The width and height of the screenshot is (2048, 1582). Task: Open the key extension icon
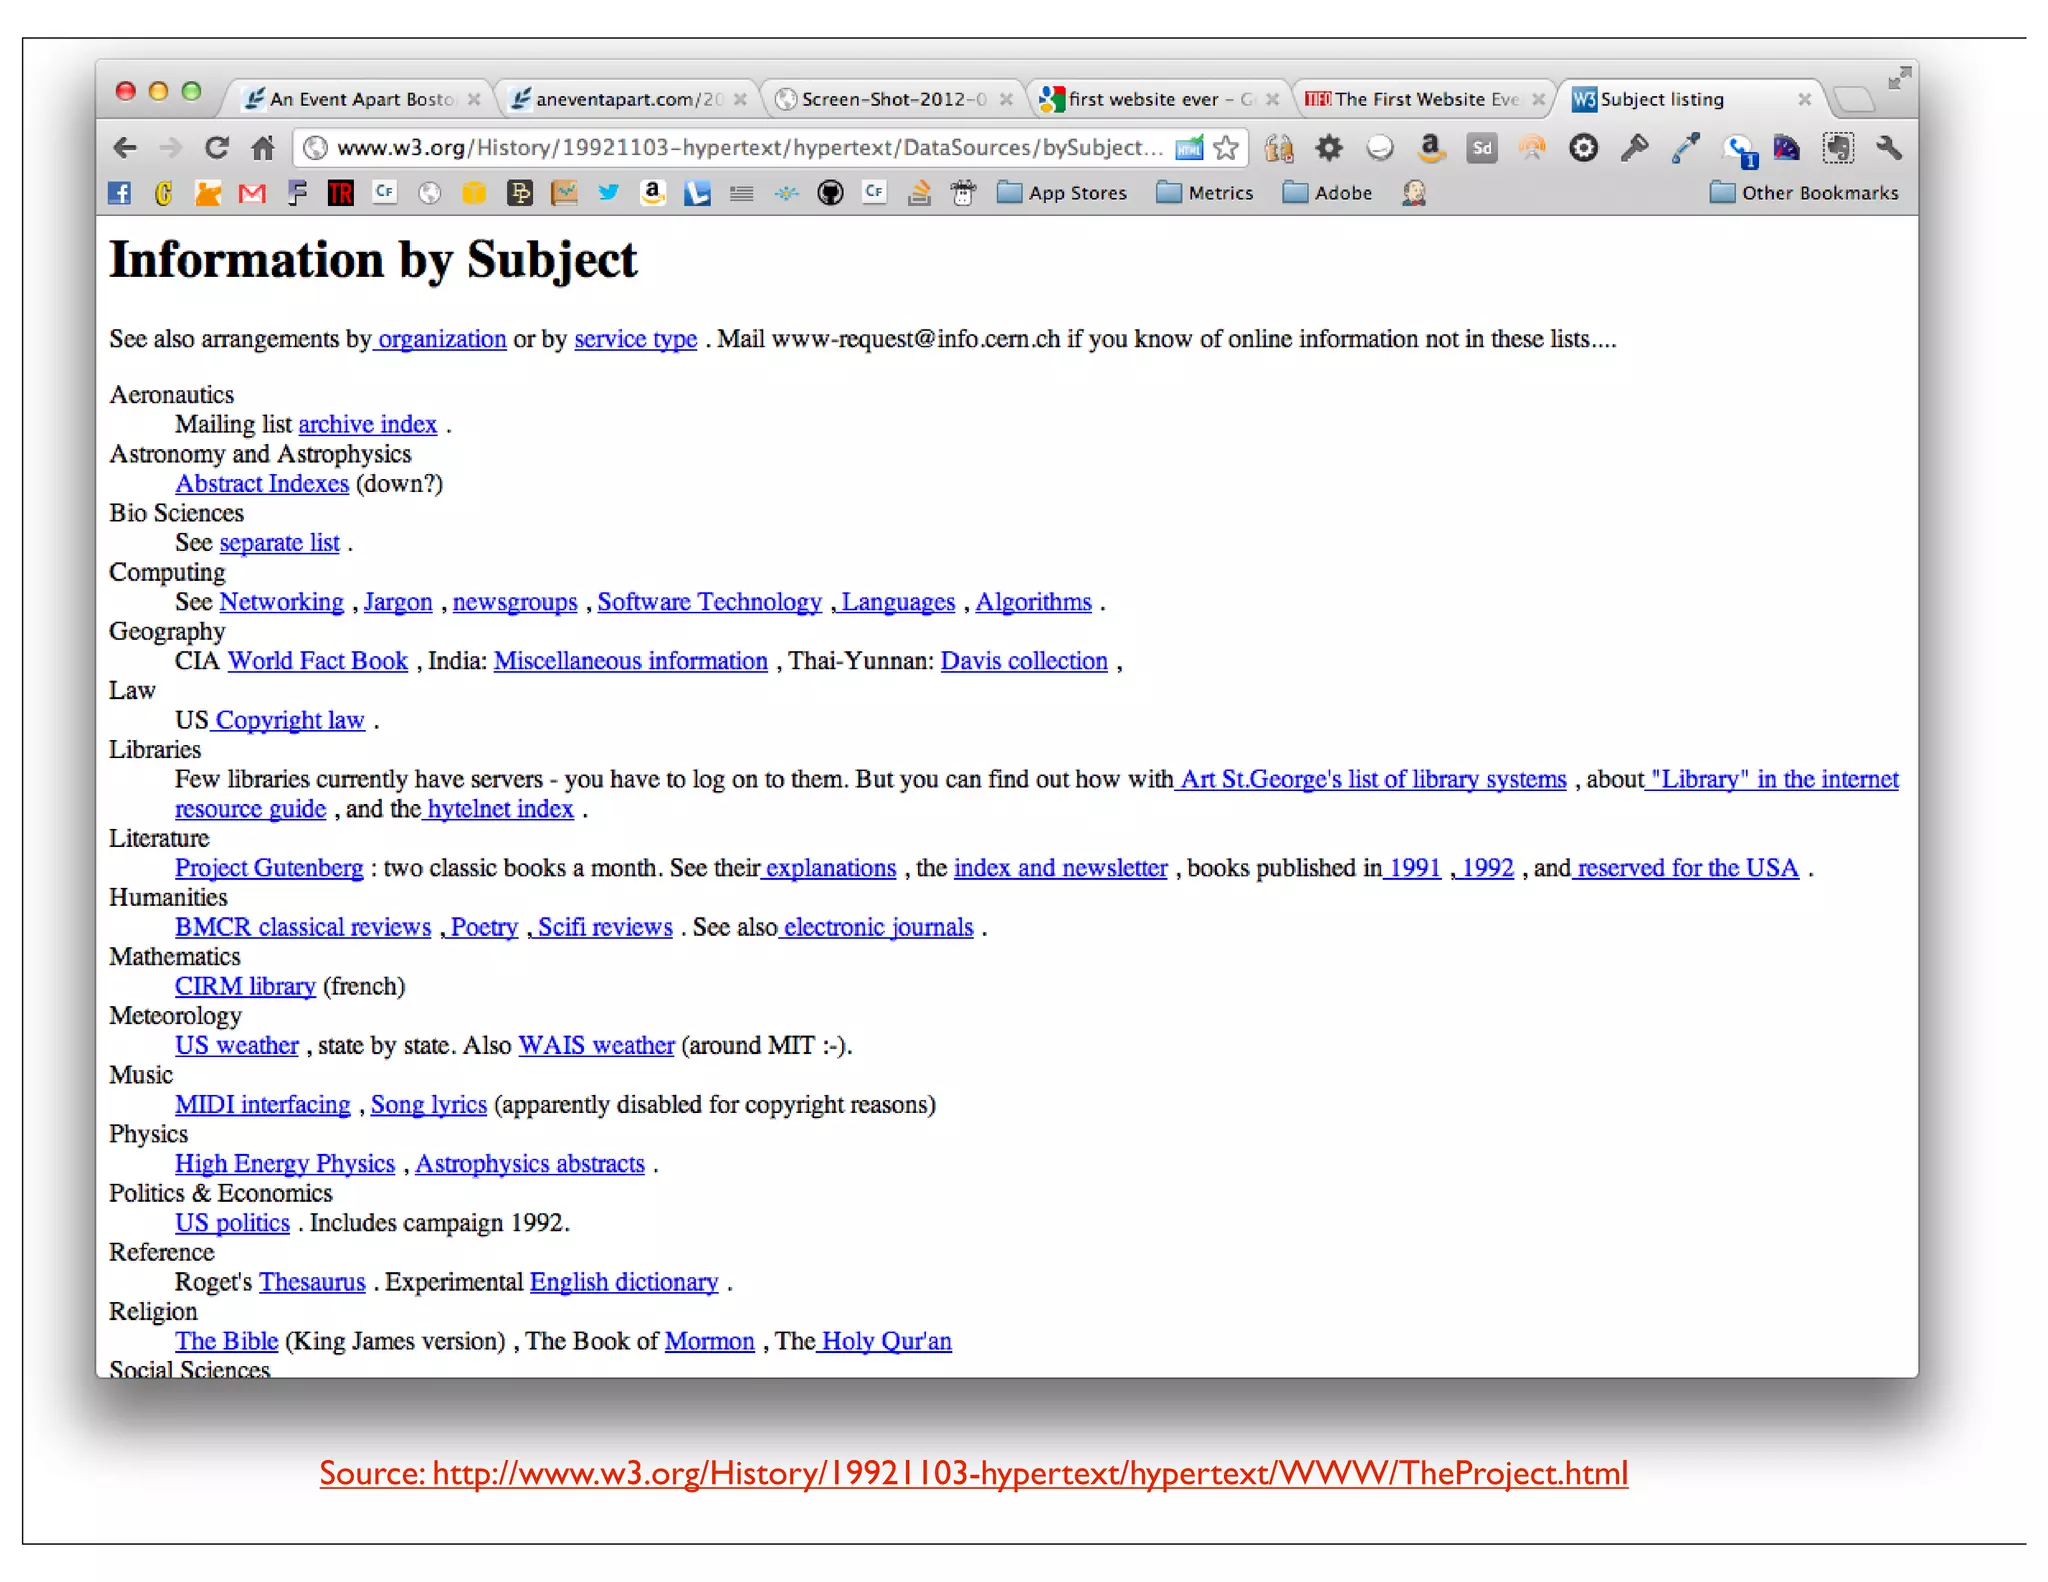tap(1634, 148)
